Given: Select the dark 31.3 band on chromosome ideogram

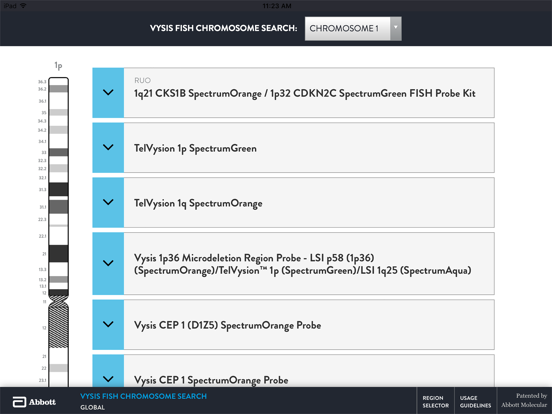Looking at the screenshot, I should tap(58, 189).
